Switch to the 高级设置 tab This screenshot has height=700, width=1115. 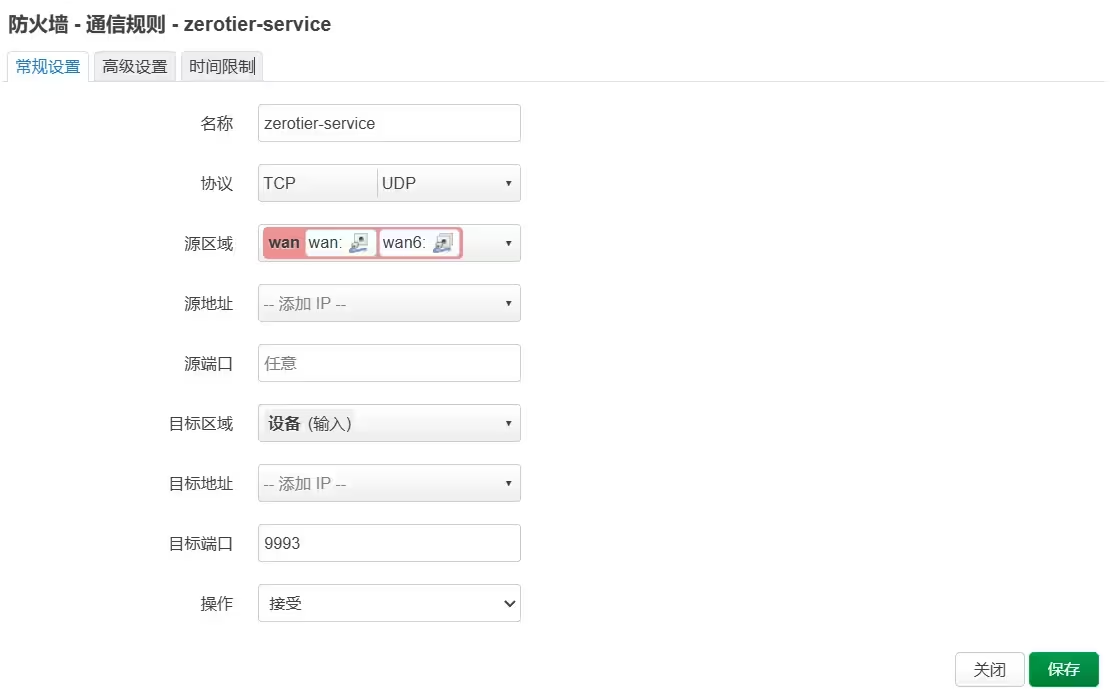tap(135, 67)
